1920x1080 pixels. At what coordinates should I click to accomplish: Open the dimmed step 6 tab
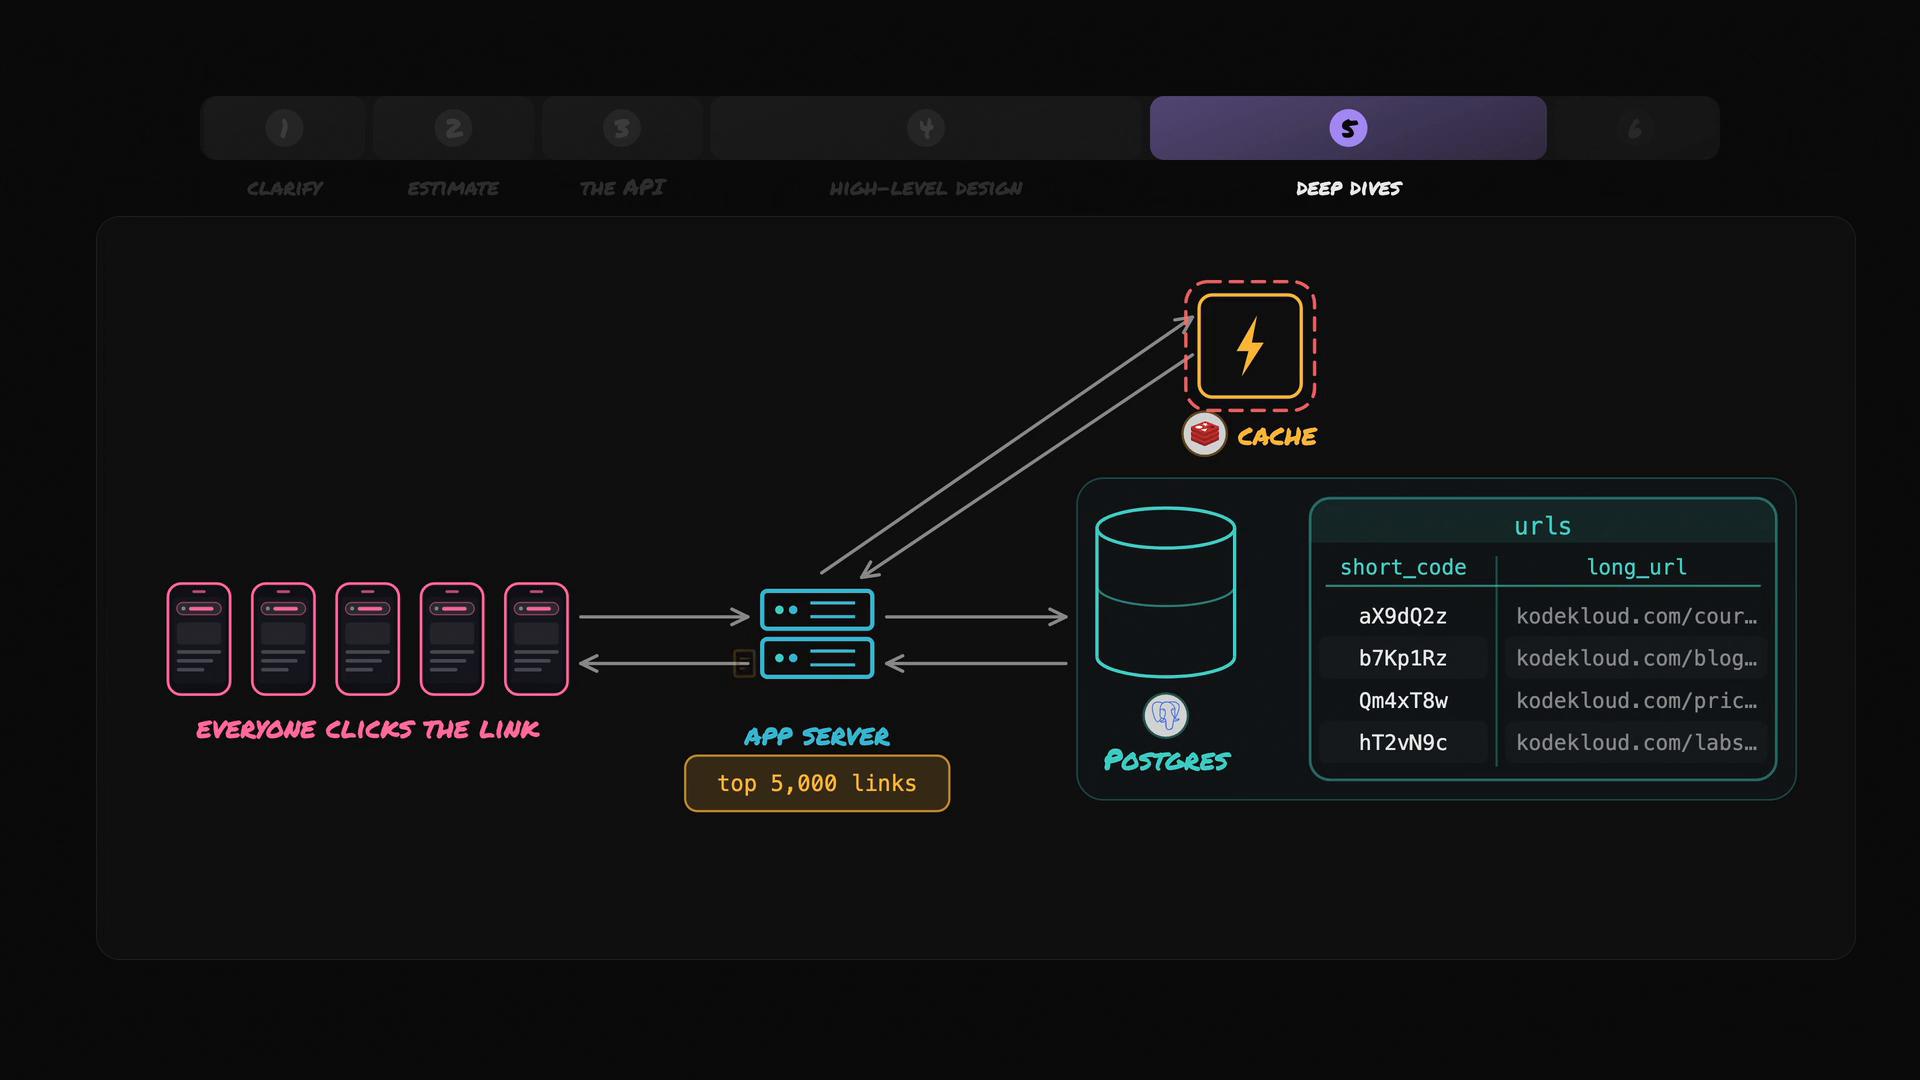(x=1634, y=128)
